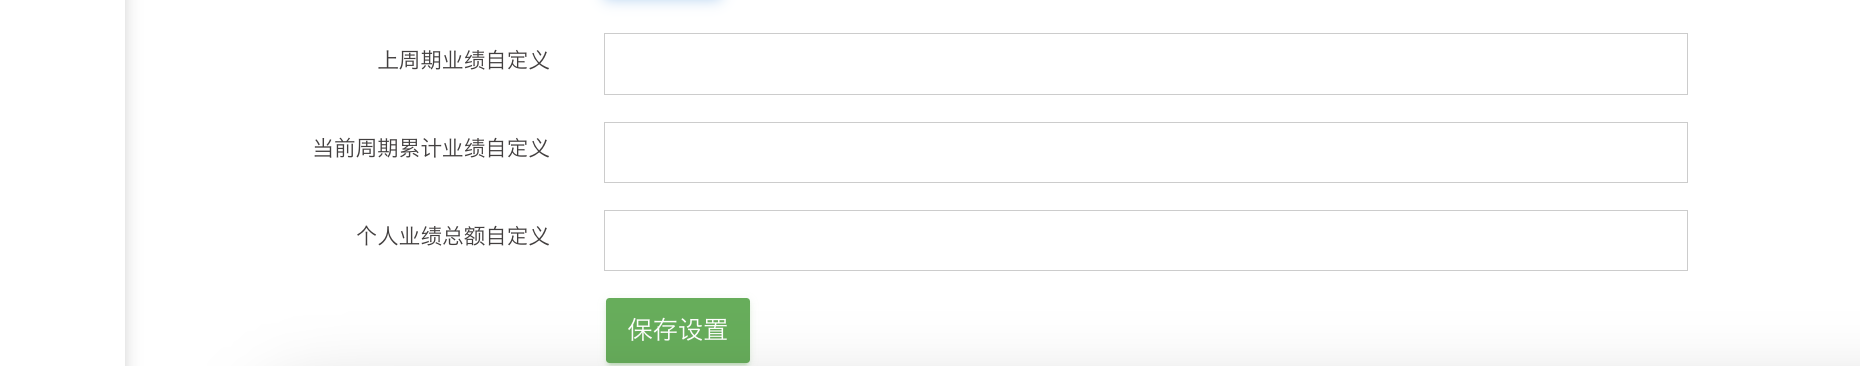This screenshot has width=1860, height=366.
Task: Focus the 当前周期累计业绩自定义 input field
Action: point(1145,152)
